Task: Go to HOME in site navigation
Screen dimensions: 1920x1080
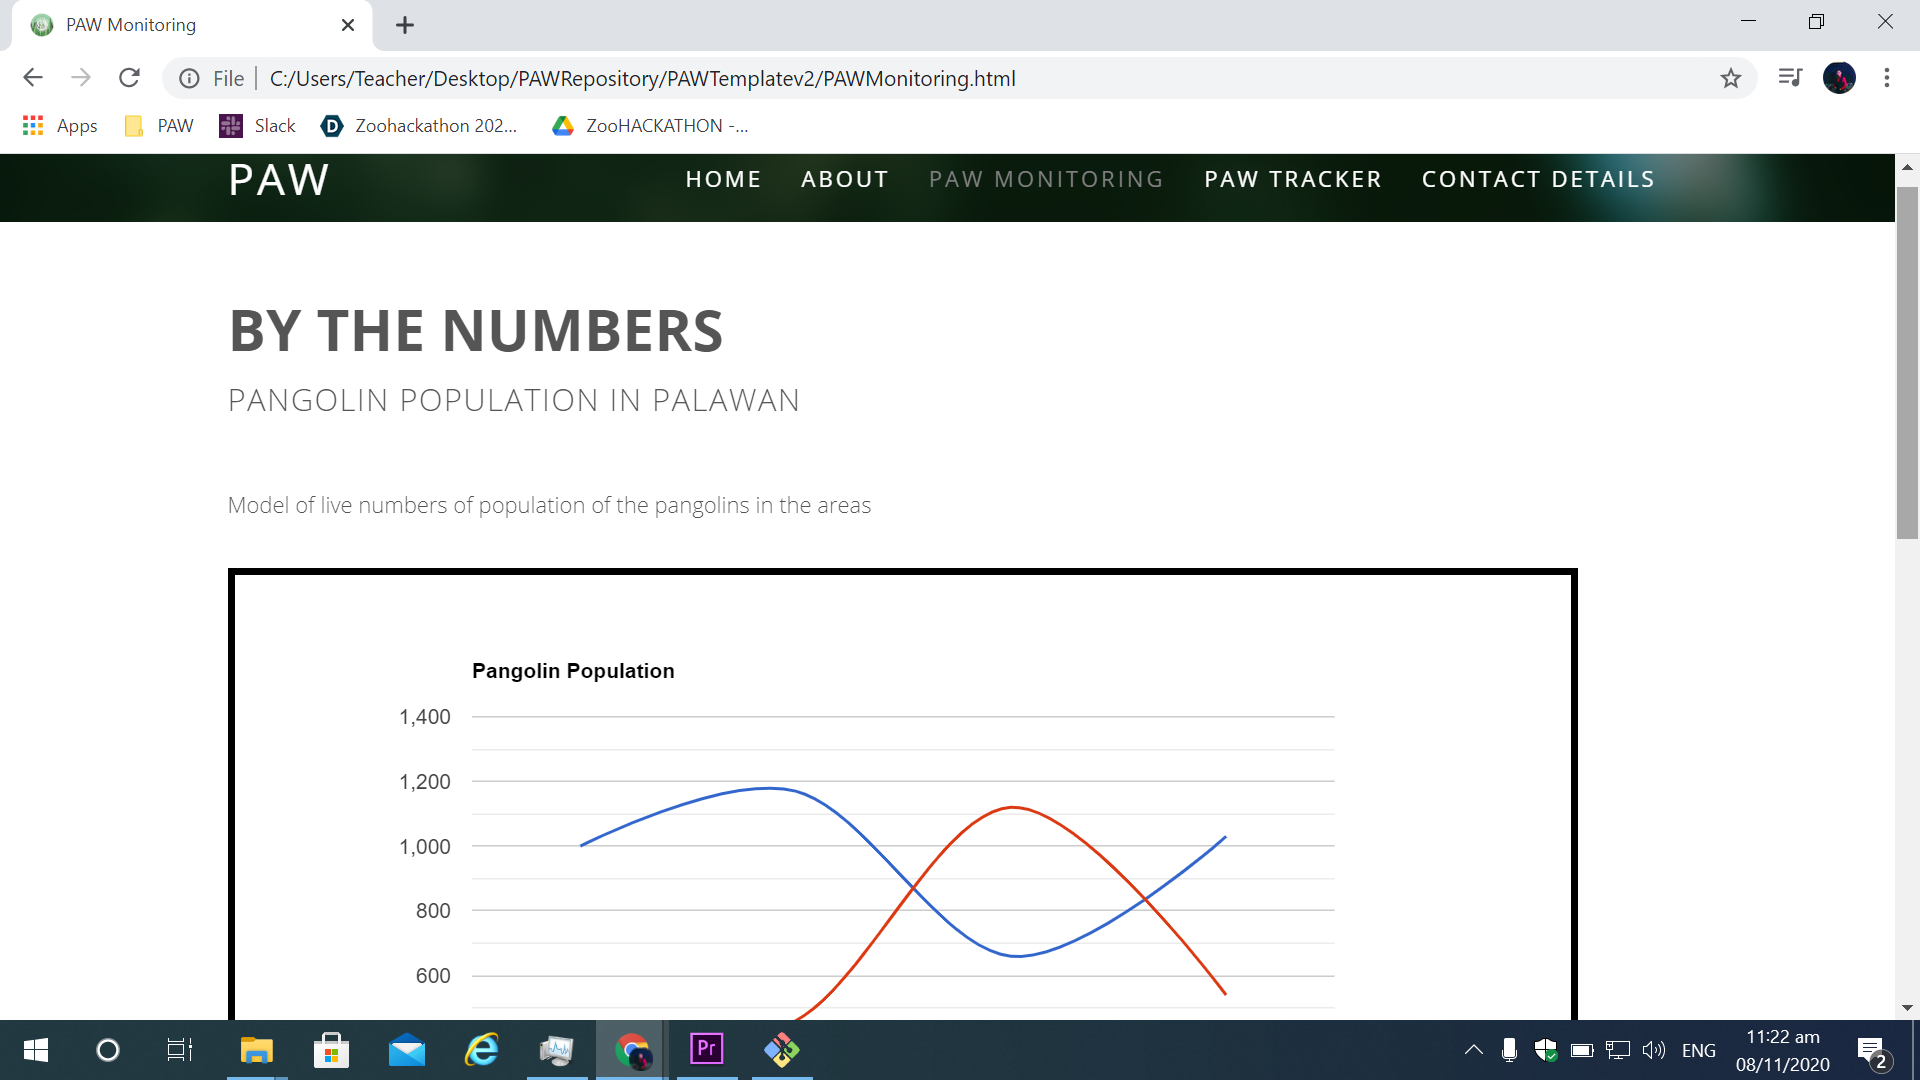Action: coord(723,180)
